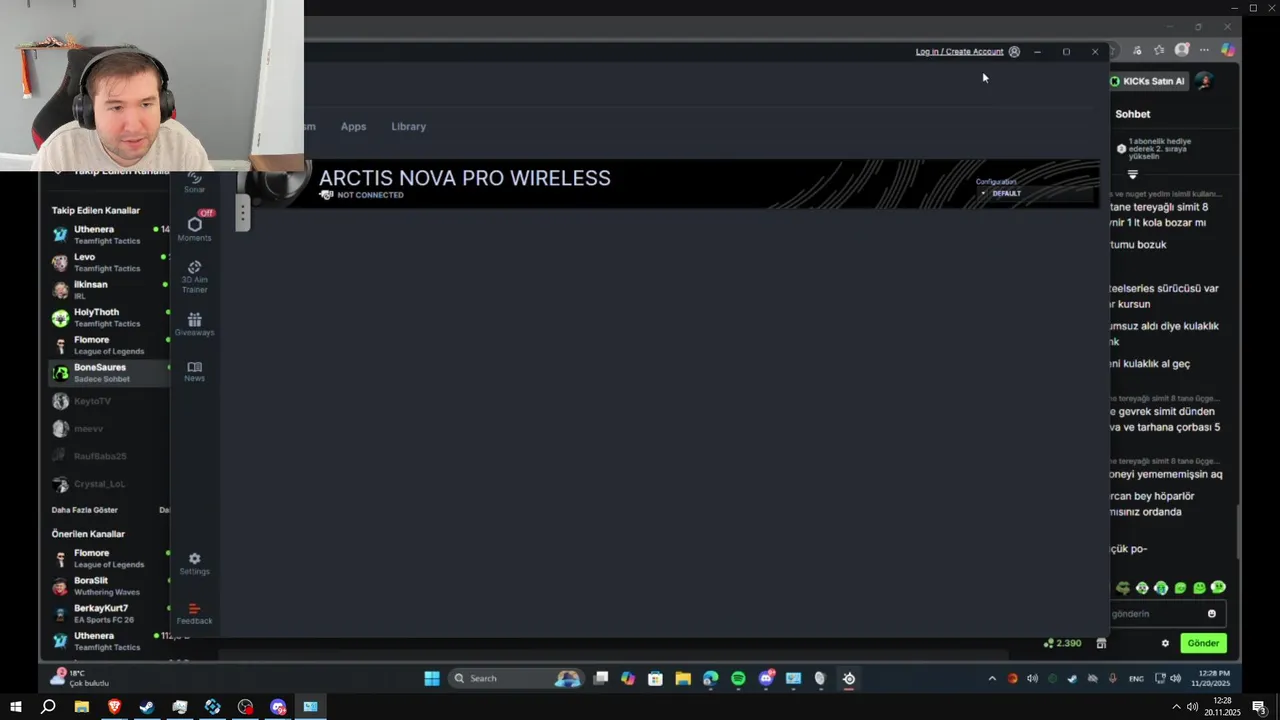The width and height of the screenshot is (1280, 720).
Task: Open Levo channel in Kick sidebar
Action: click(x=110, y=262)
